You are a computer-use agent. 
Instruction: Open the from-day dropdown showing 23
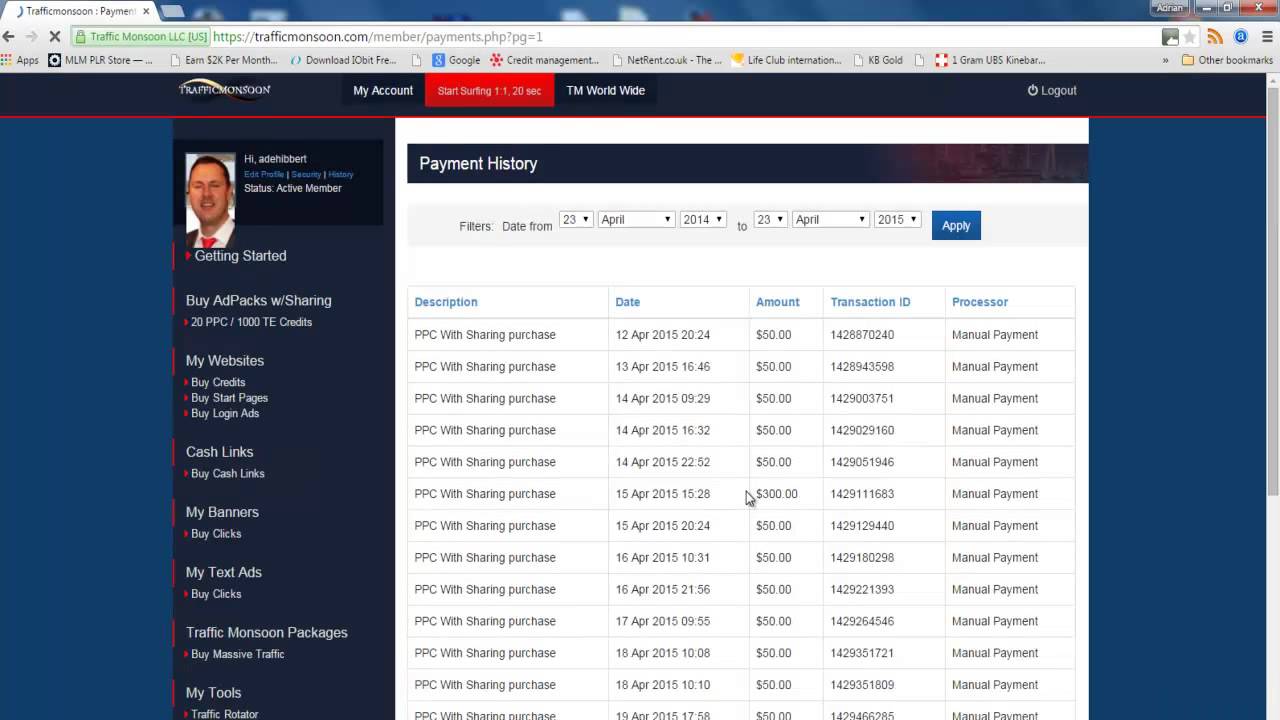point(576,219)
